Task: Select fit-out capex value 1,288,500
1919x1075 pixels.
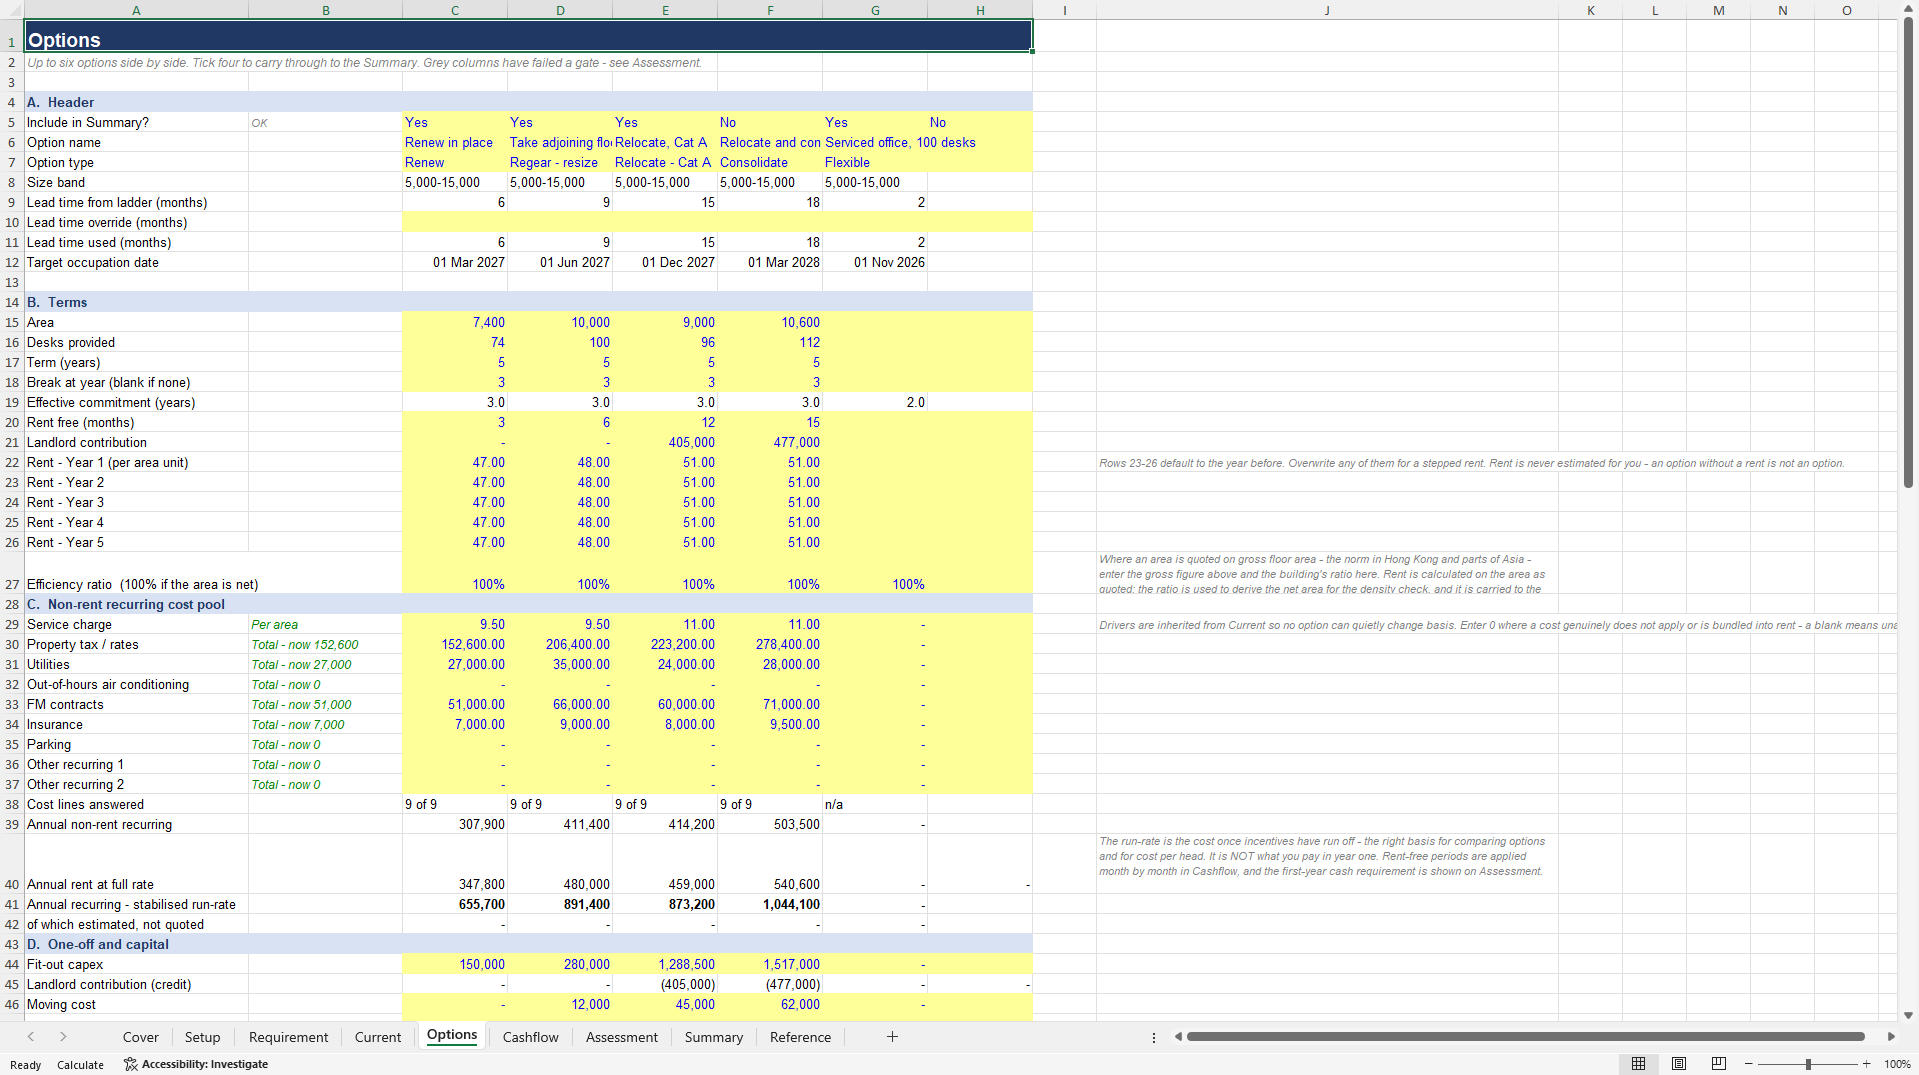Action: pyautogui.click(x=665, y=964)
